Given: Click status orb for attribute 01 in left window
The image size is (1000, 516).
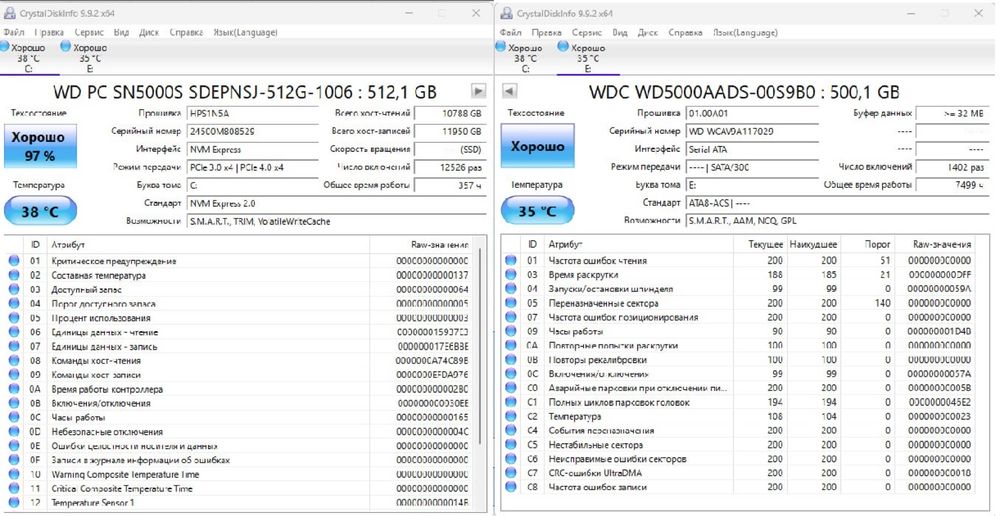Looking at the screenshot, I should point(14,261).
